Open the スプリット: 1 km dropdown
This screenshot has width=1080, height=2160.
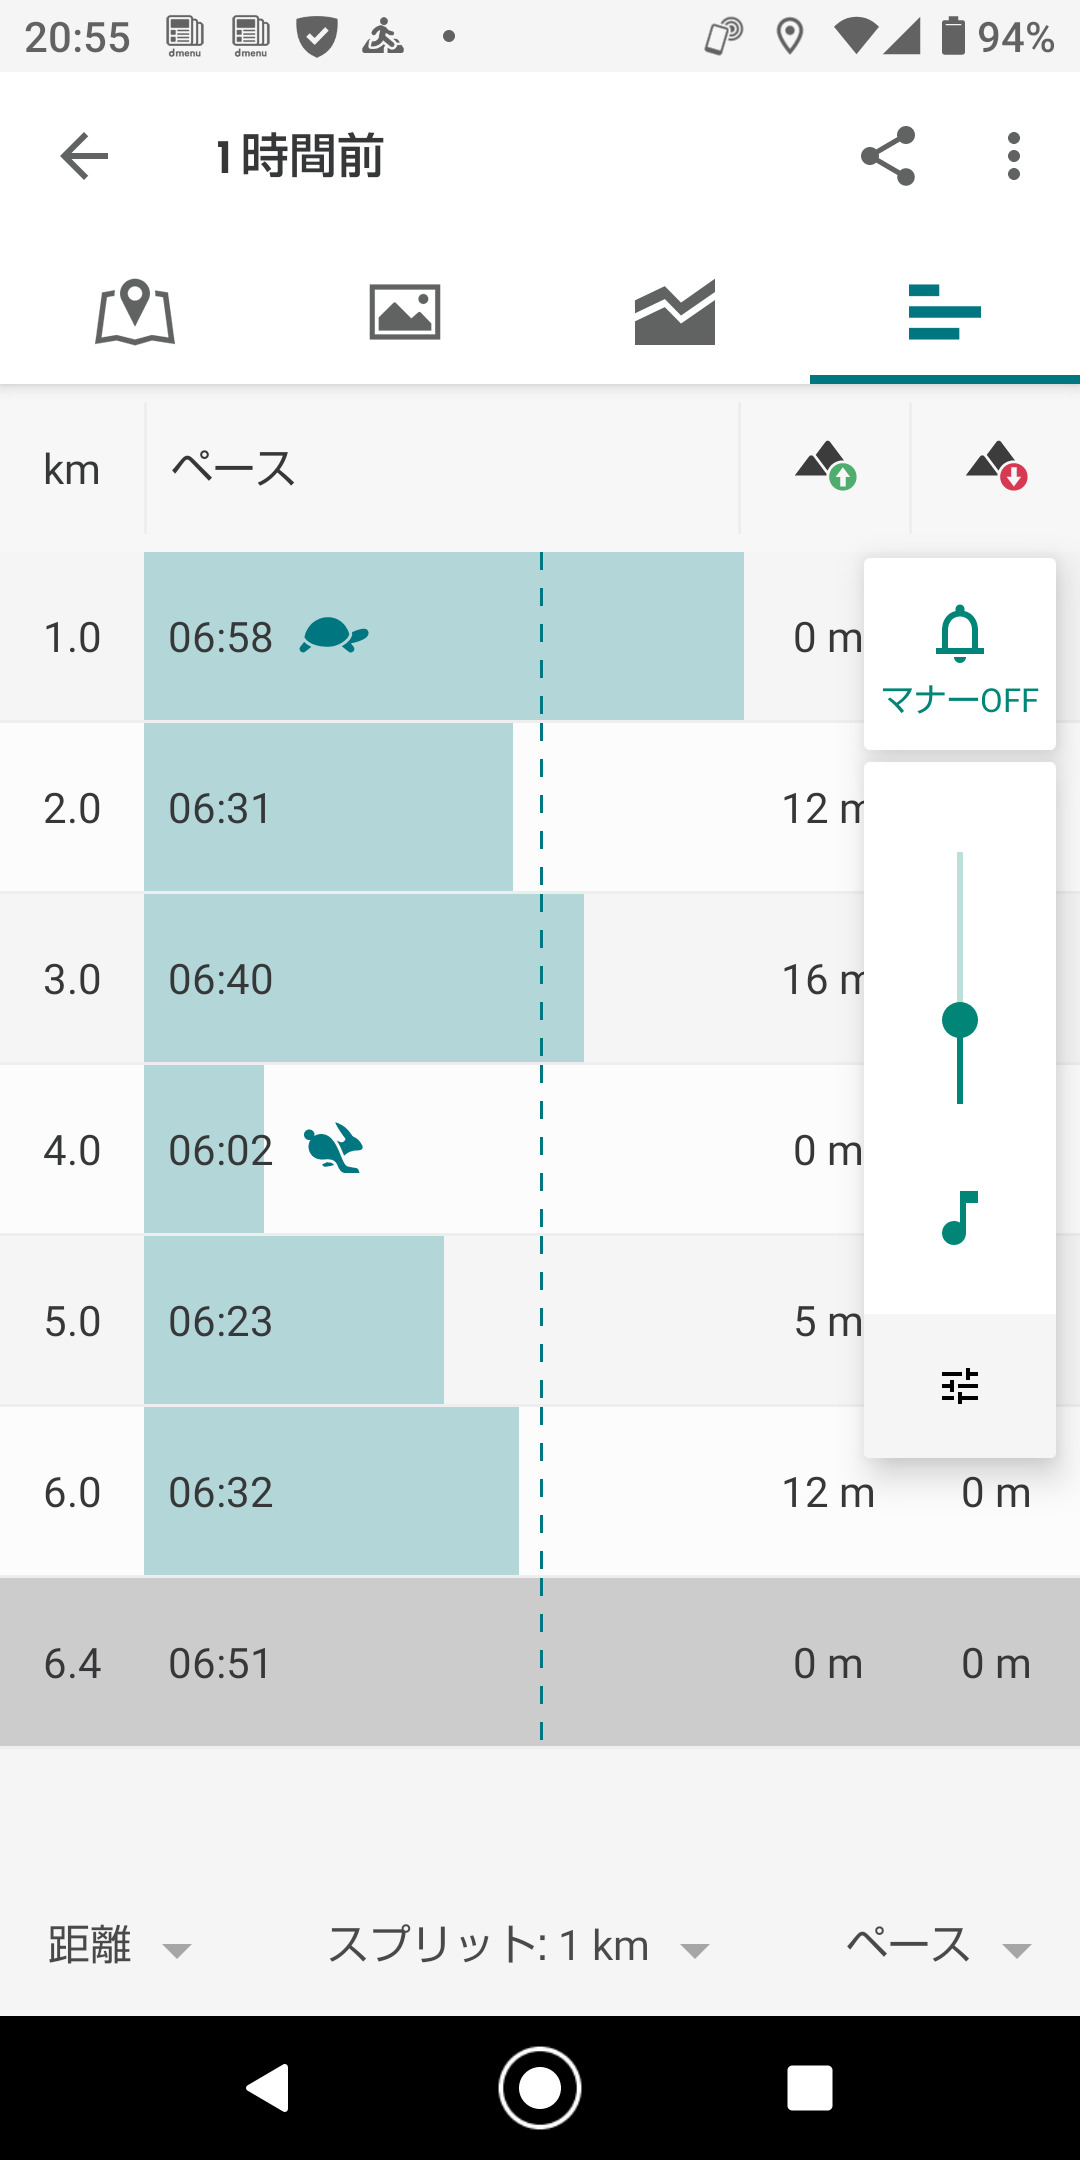point(518,1946)
